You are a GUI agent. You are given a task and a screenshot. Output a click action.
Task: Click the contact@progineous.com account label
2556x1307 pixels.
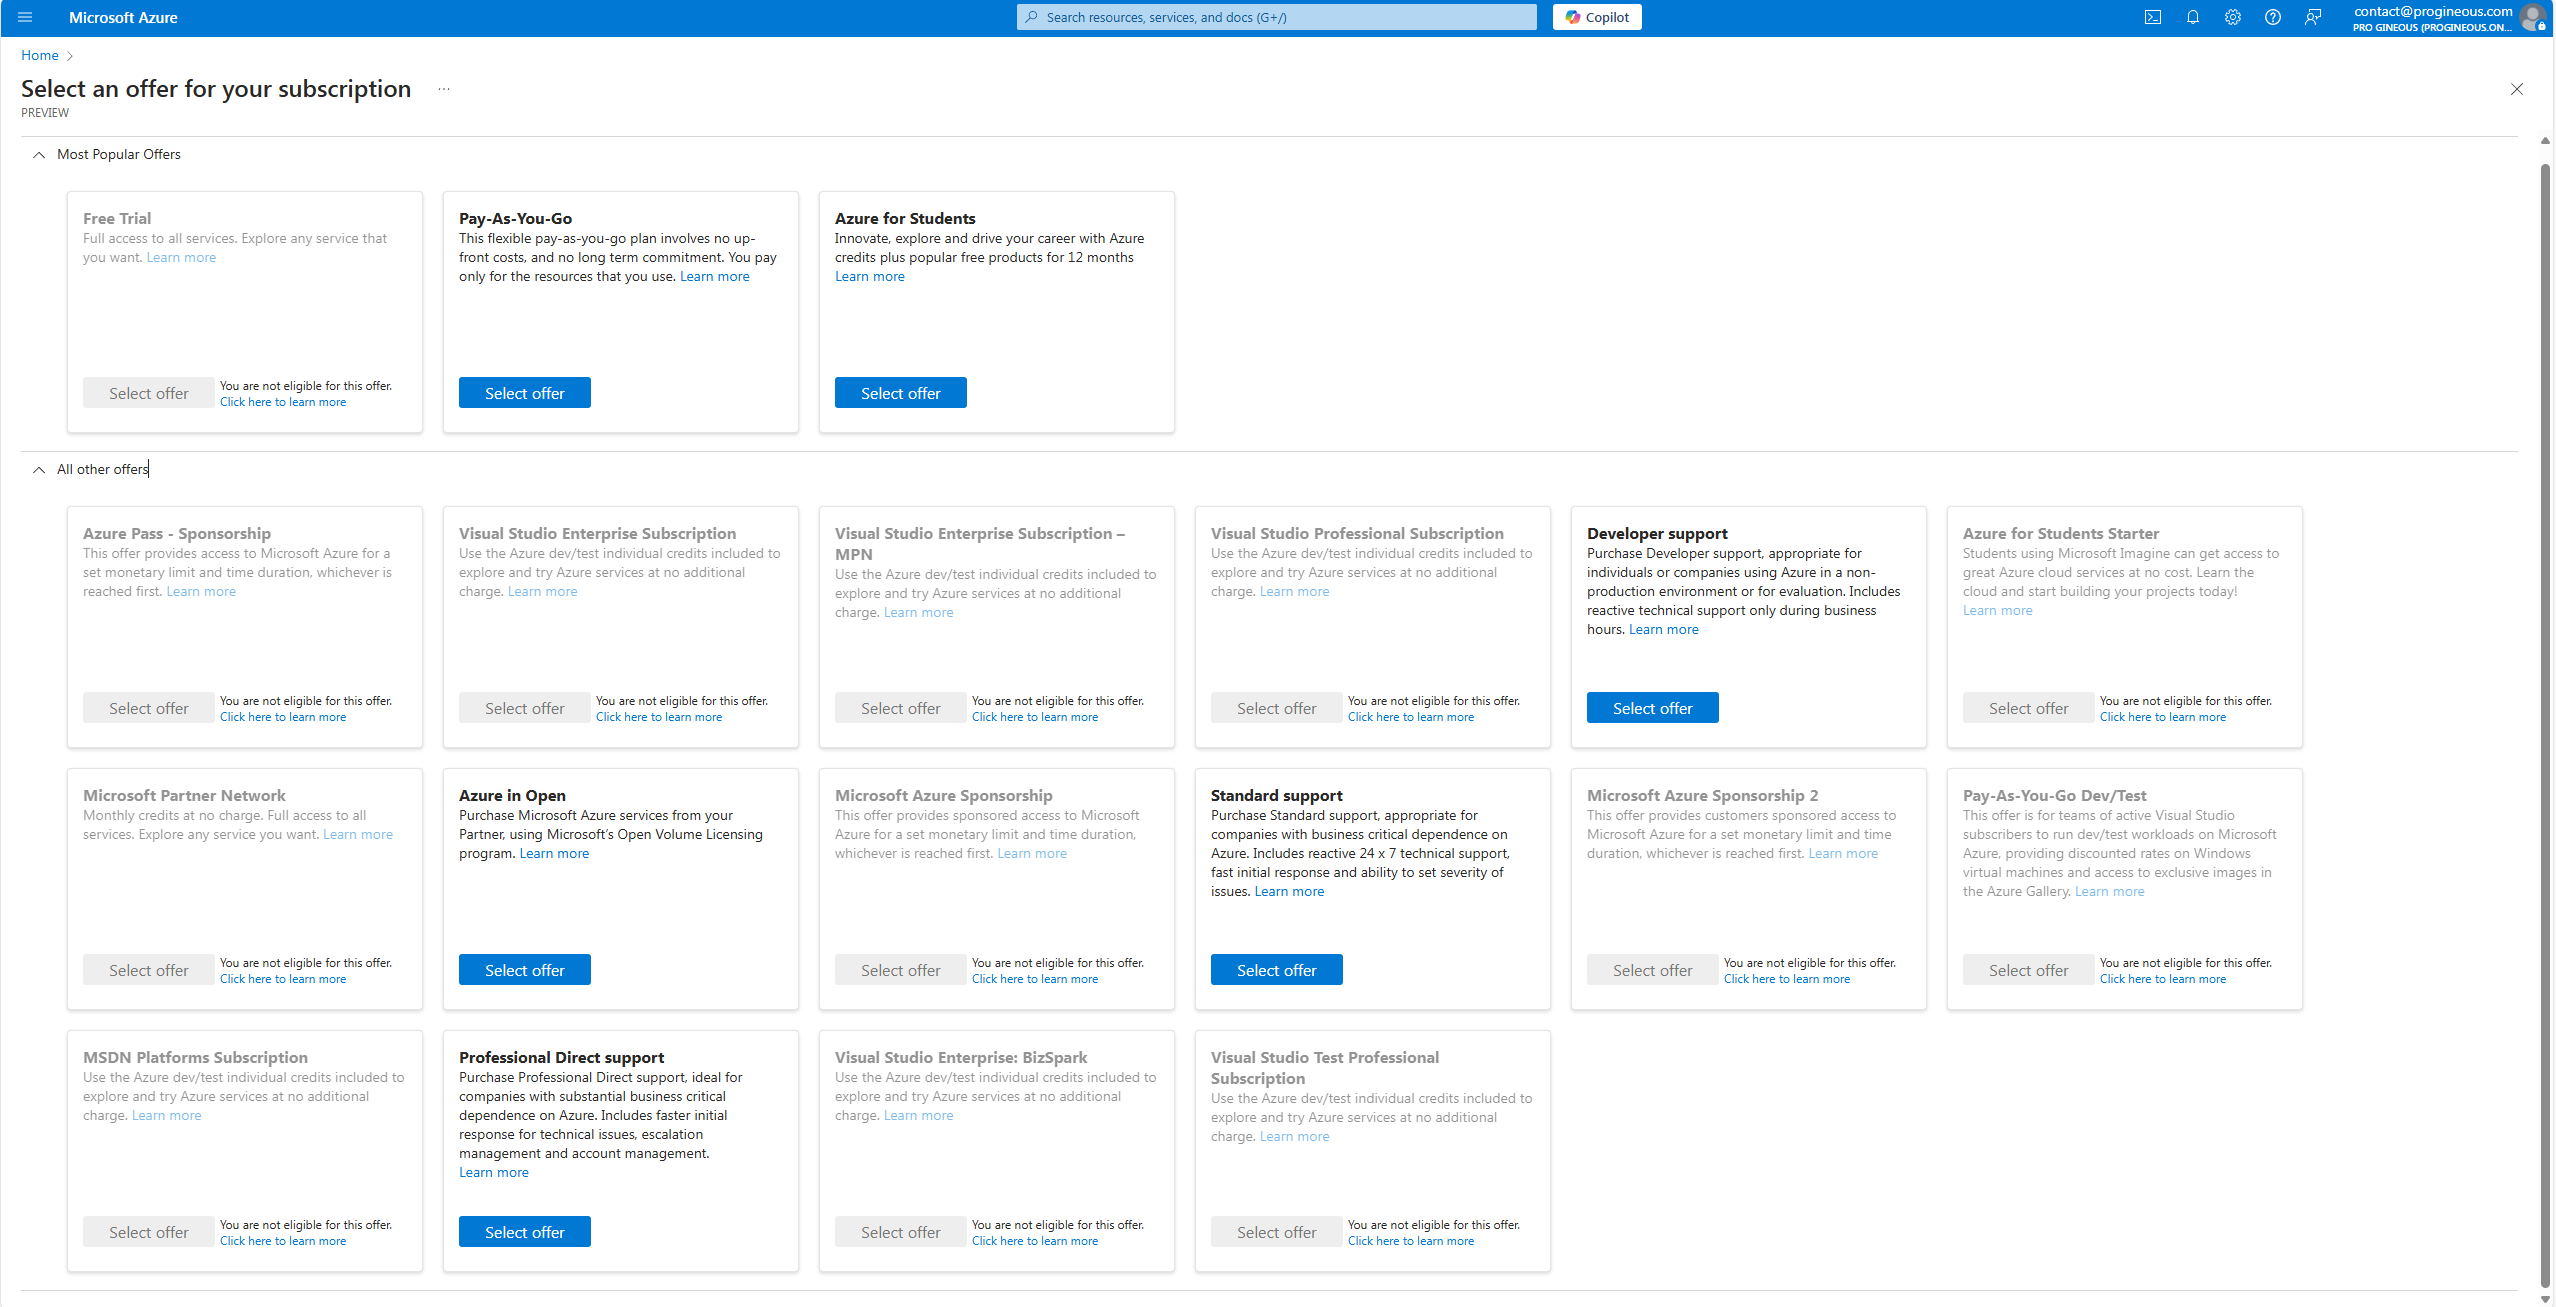[2432, 11]
